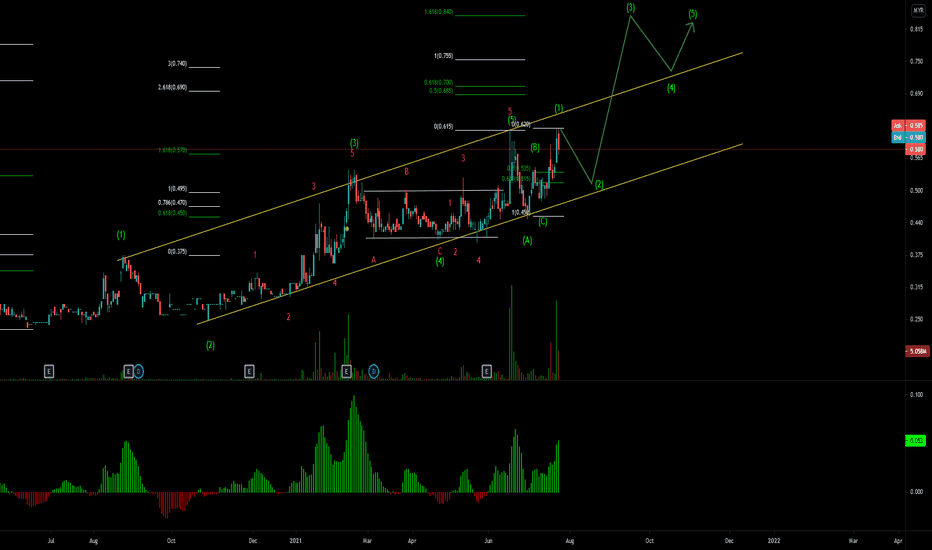The width and height of the screenshot is (932, 550).
Task: Select the 2022 label on time axis
Action: coord(774,541)
